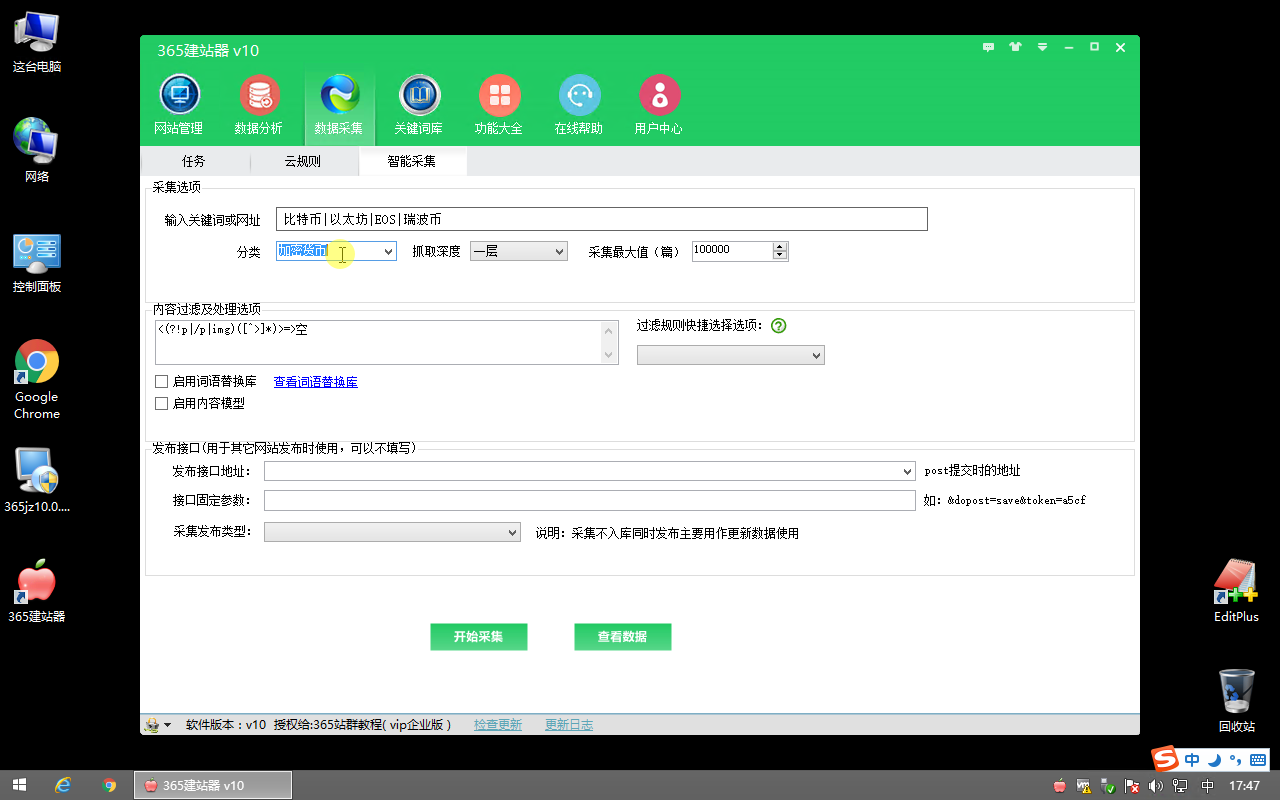Open the title bar dropdown menu icon
The image size is (1280, 800).
click(x=1042, y=47)
